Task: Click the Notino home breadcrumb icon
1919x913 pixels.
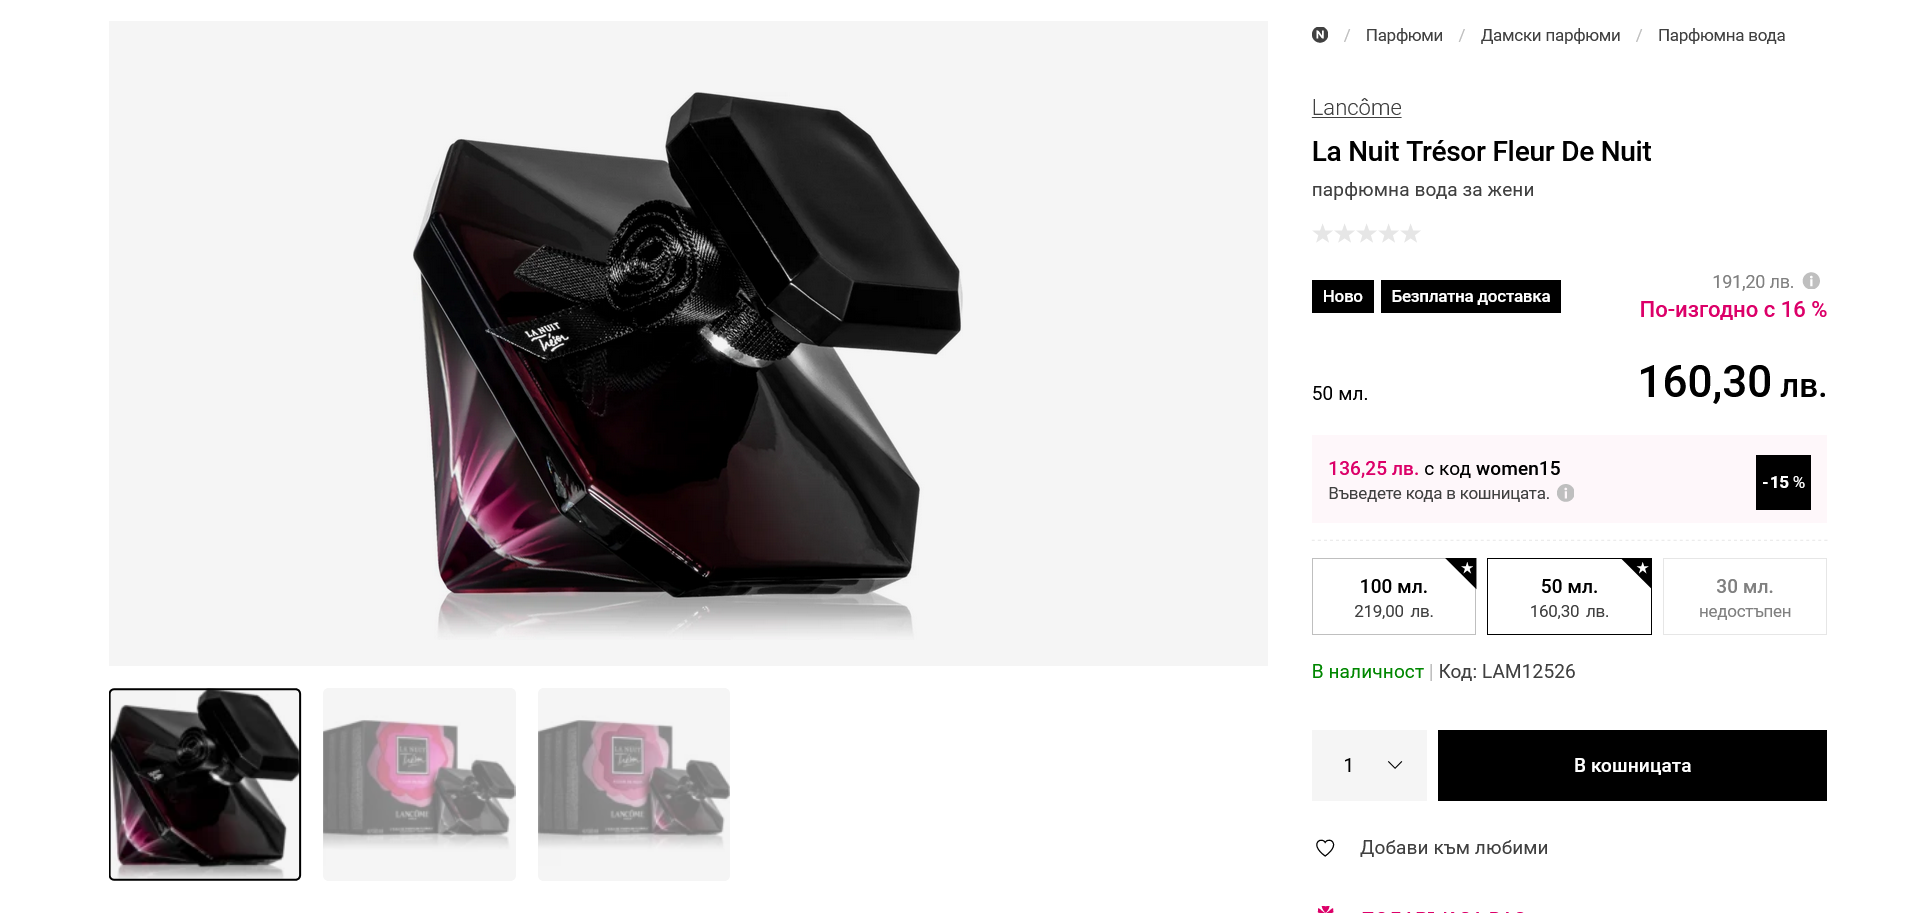Action: point(1320,35)
